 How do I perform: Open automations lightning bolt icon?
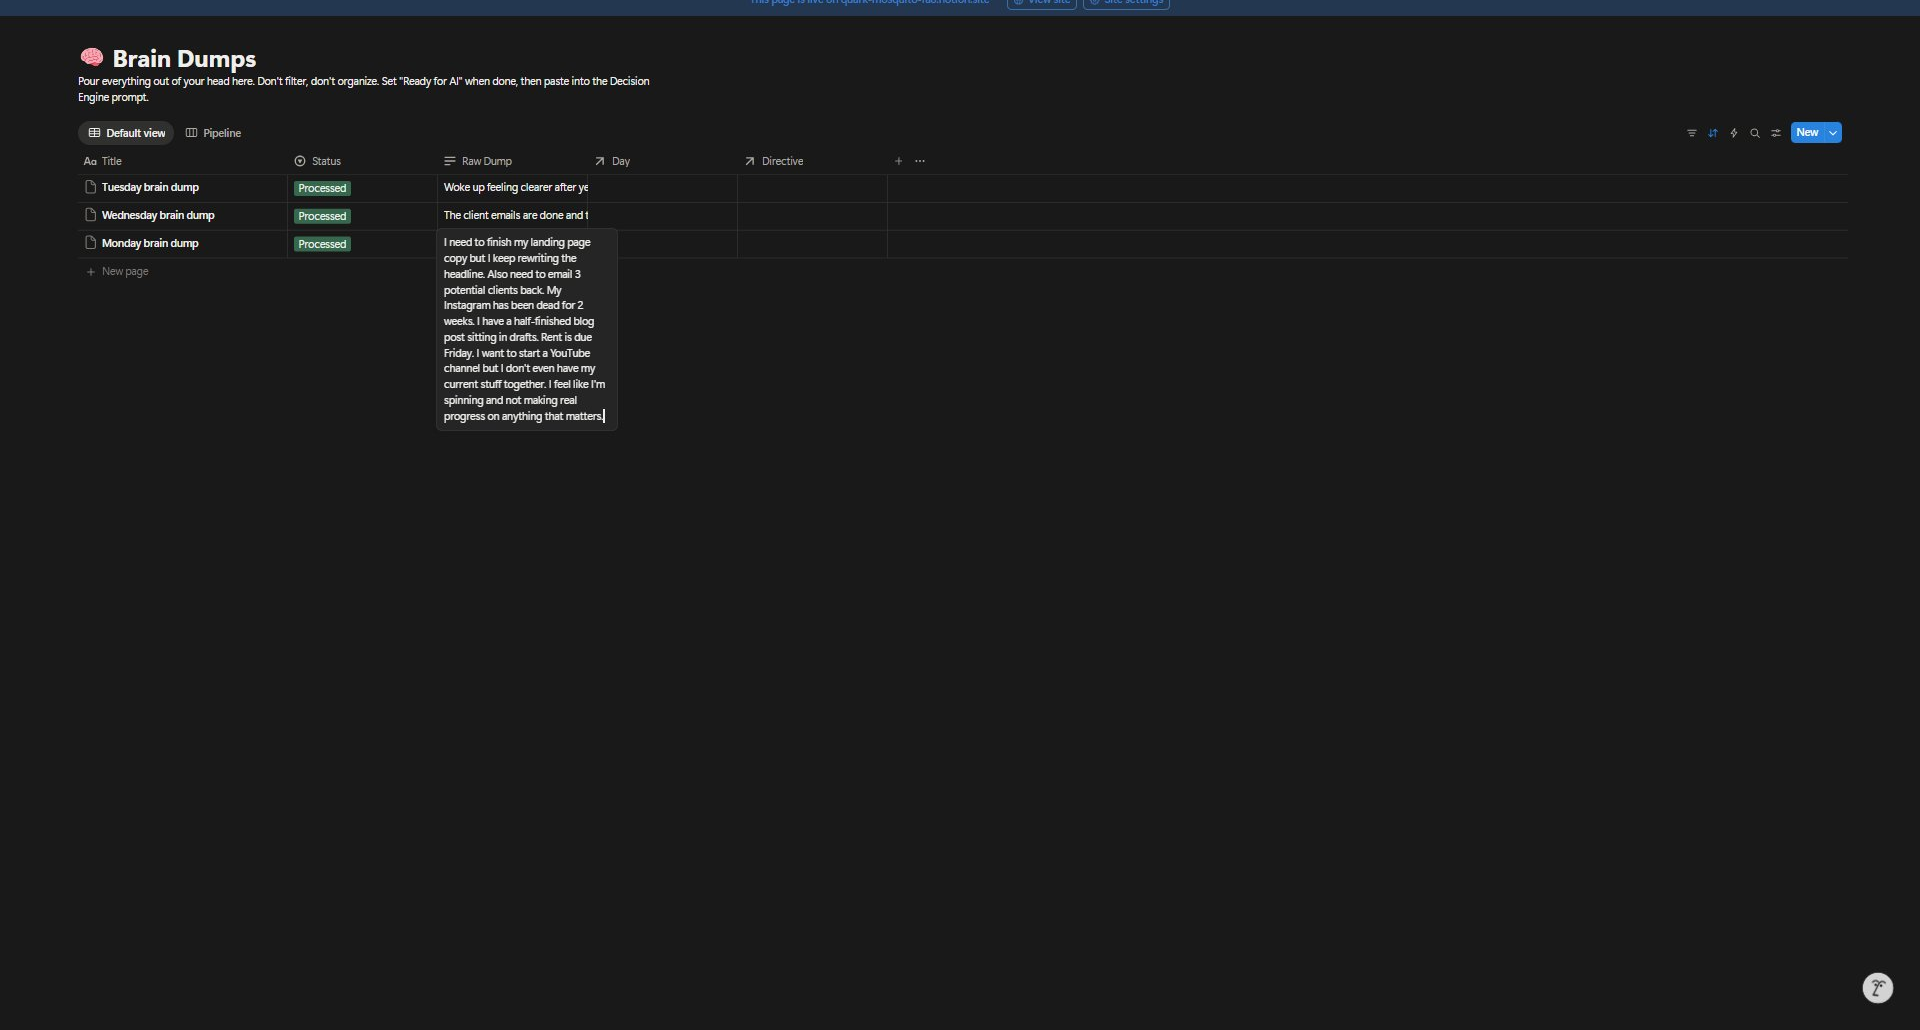click(1733, 133)
